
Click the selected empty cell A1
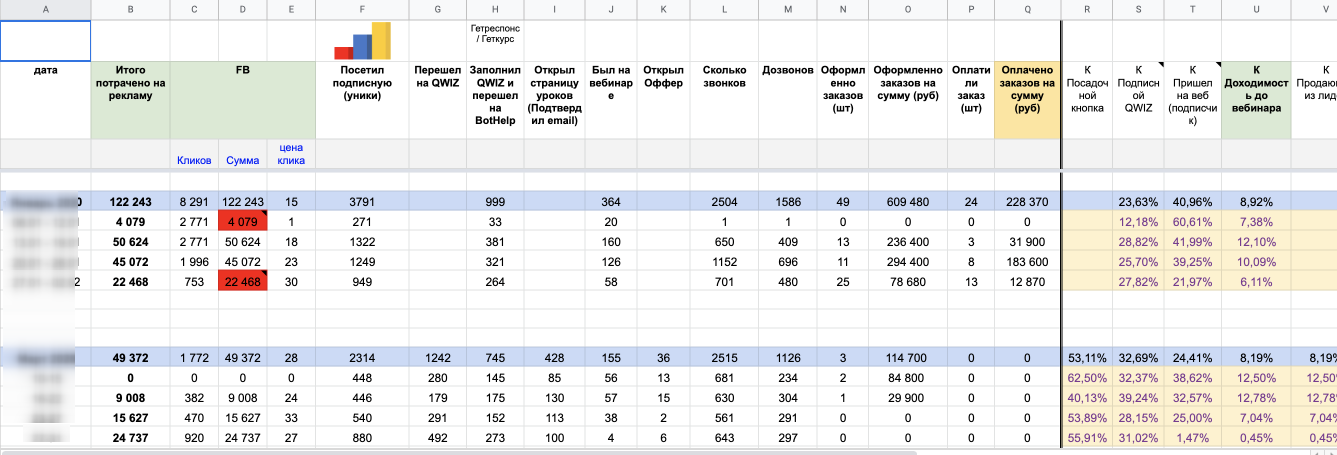point(45,41)
